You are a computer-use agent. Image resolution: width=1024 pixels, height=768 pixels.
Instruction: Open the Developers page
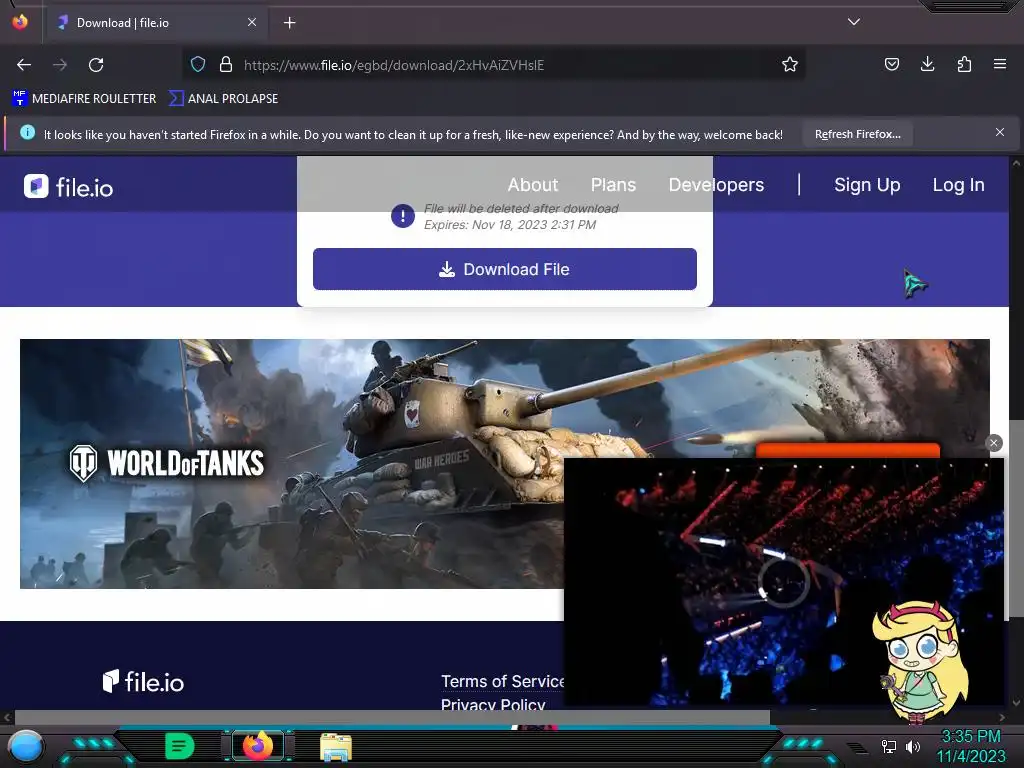click(716, 185)
